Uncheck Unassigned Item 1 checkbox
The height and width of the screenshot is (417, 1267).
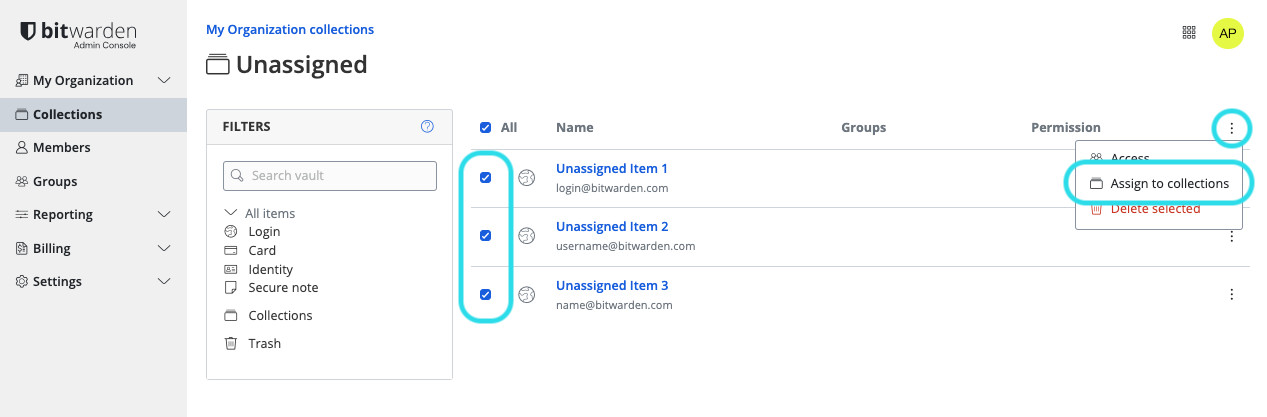pos(486,178)
